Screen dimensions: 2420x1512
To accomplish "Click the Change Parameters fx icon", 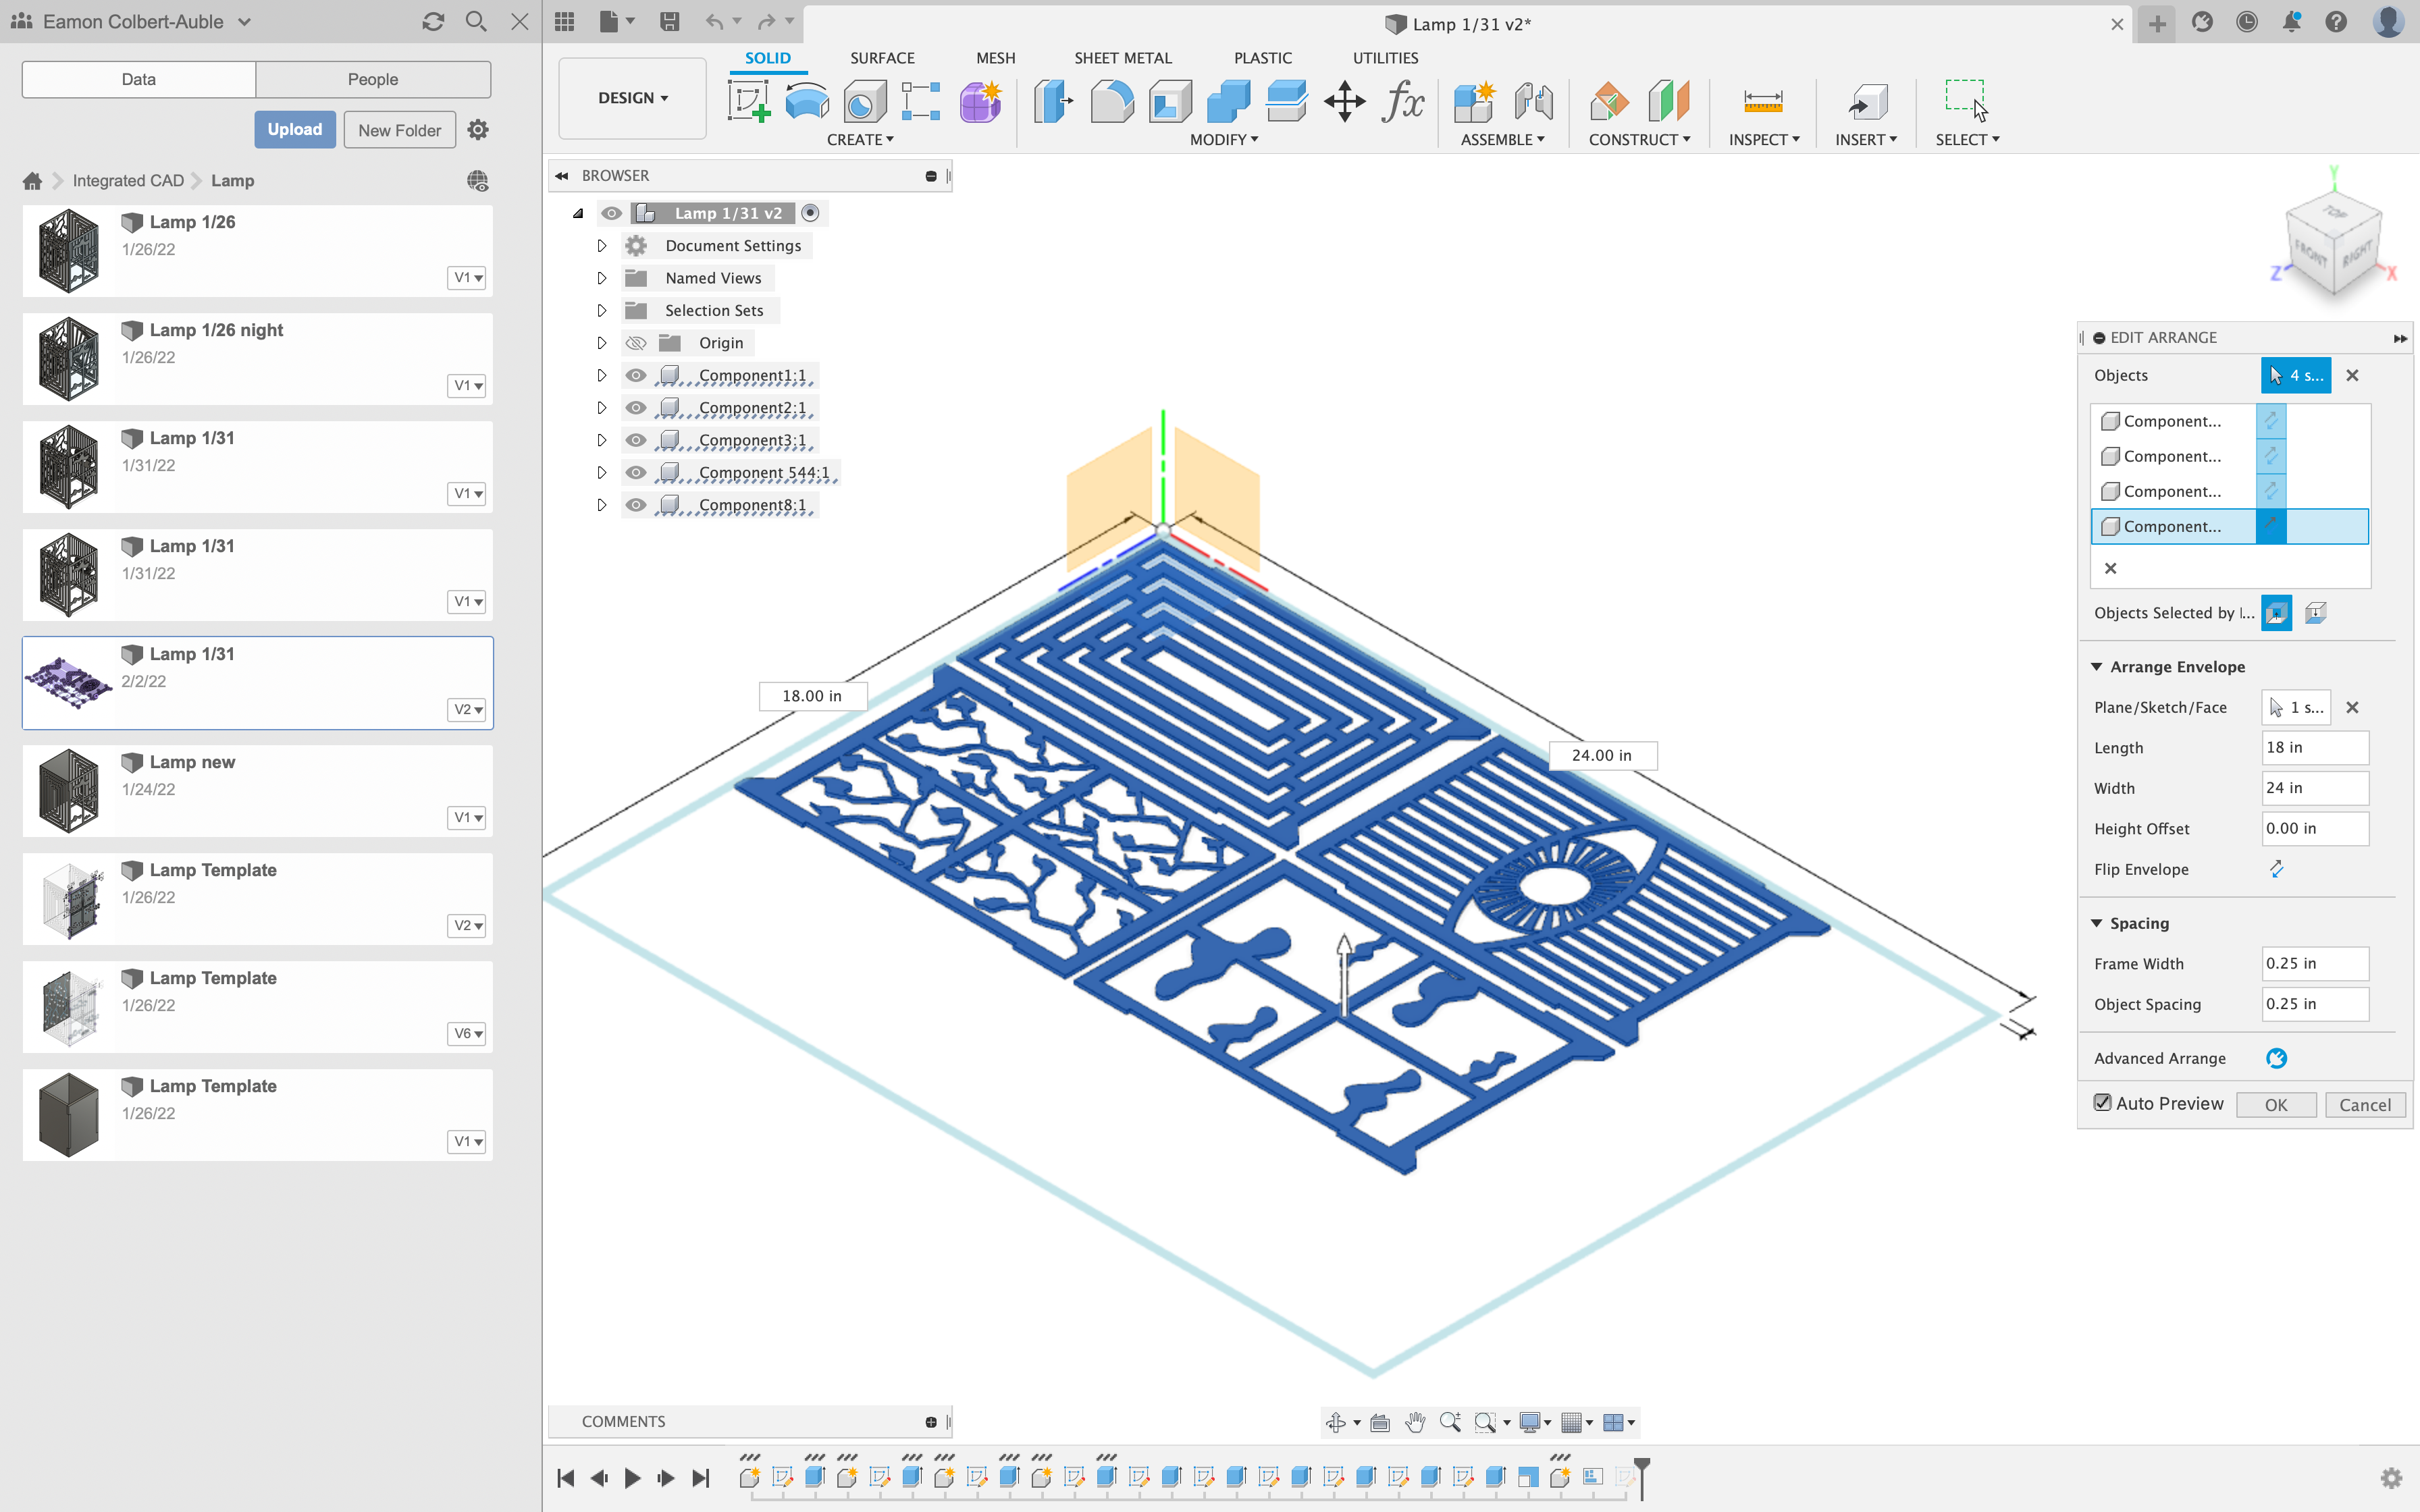I will click(1402, 102).
